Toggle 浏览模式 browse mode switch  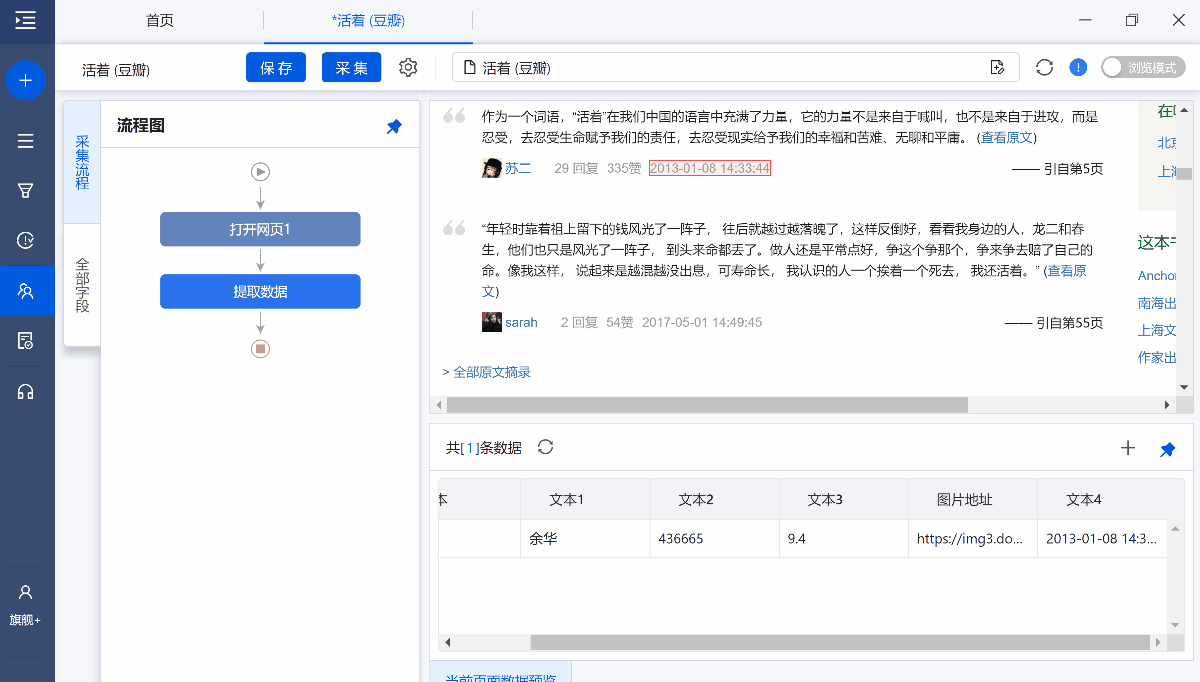[1143, 67]
